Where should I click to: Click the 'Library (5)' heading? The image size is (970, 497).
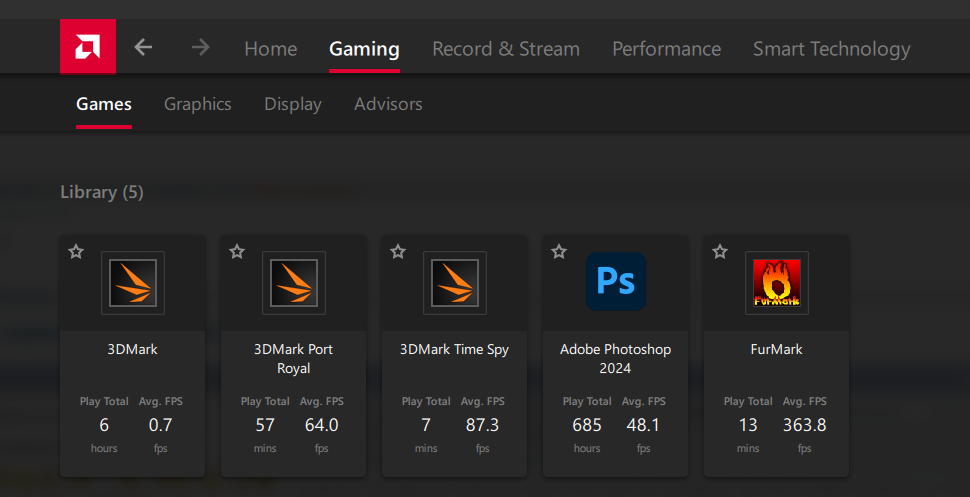102,192
